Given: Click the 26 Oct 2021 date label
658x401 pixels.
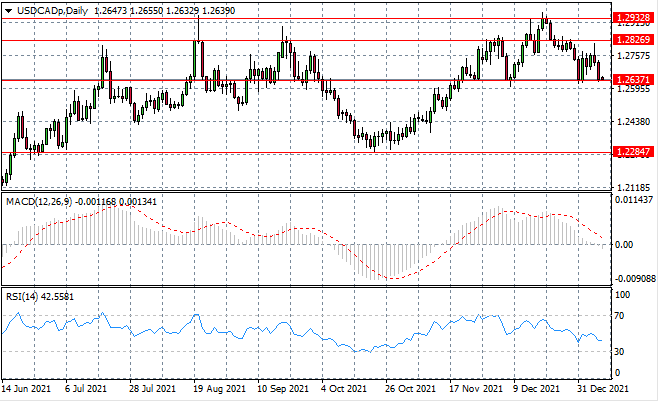Looking at the screenshot, I should click(x=410, y=389).
